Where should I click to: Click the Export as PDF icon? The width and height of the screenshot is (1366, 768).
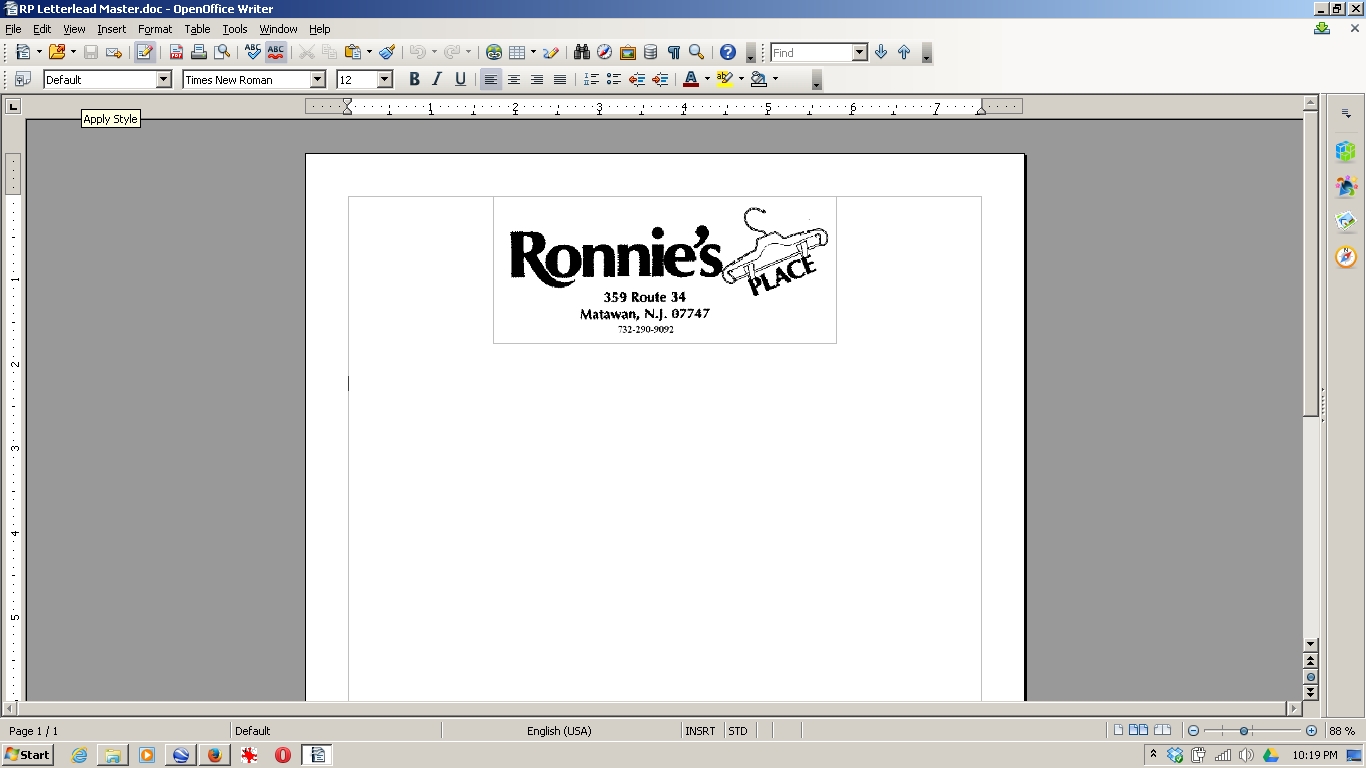[176, 53]
